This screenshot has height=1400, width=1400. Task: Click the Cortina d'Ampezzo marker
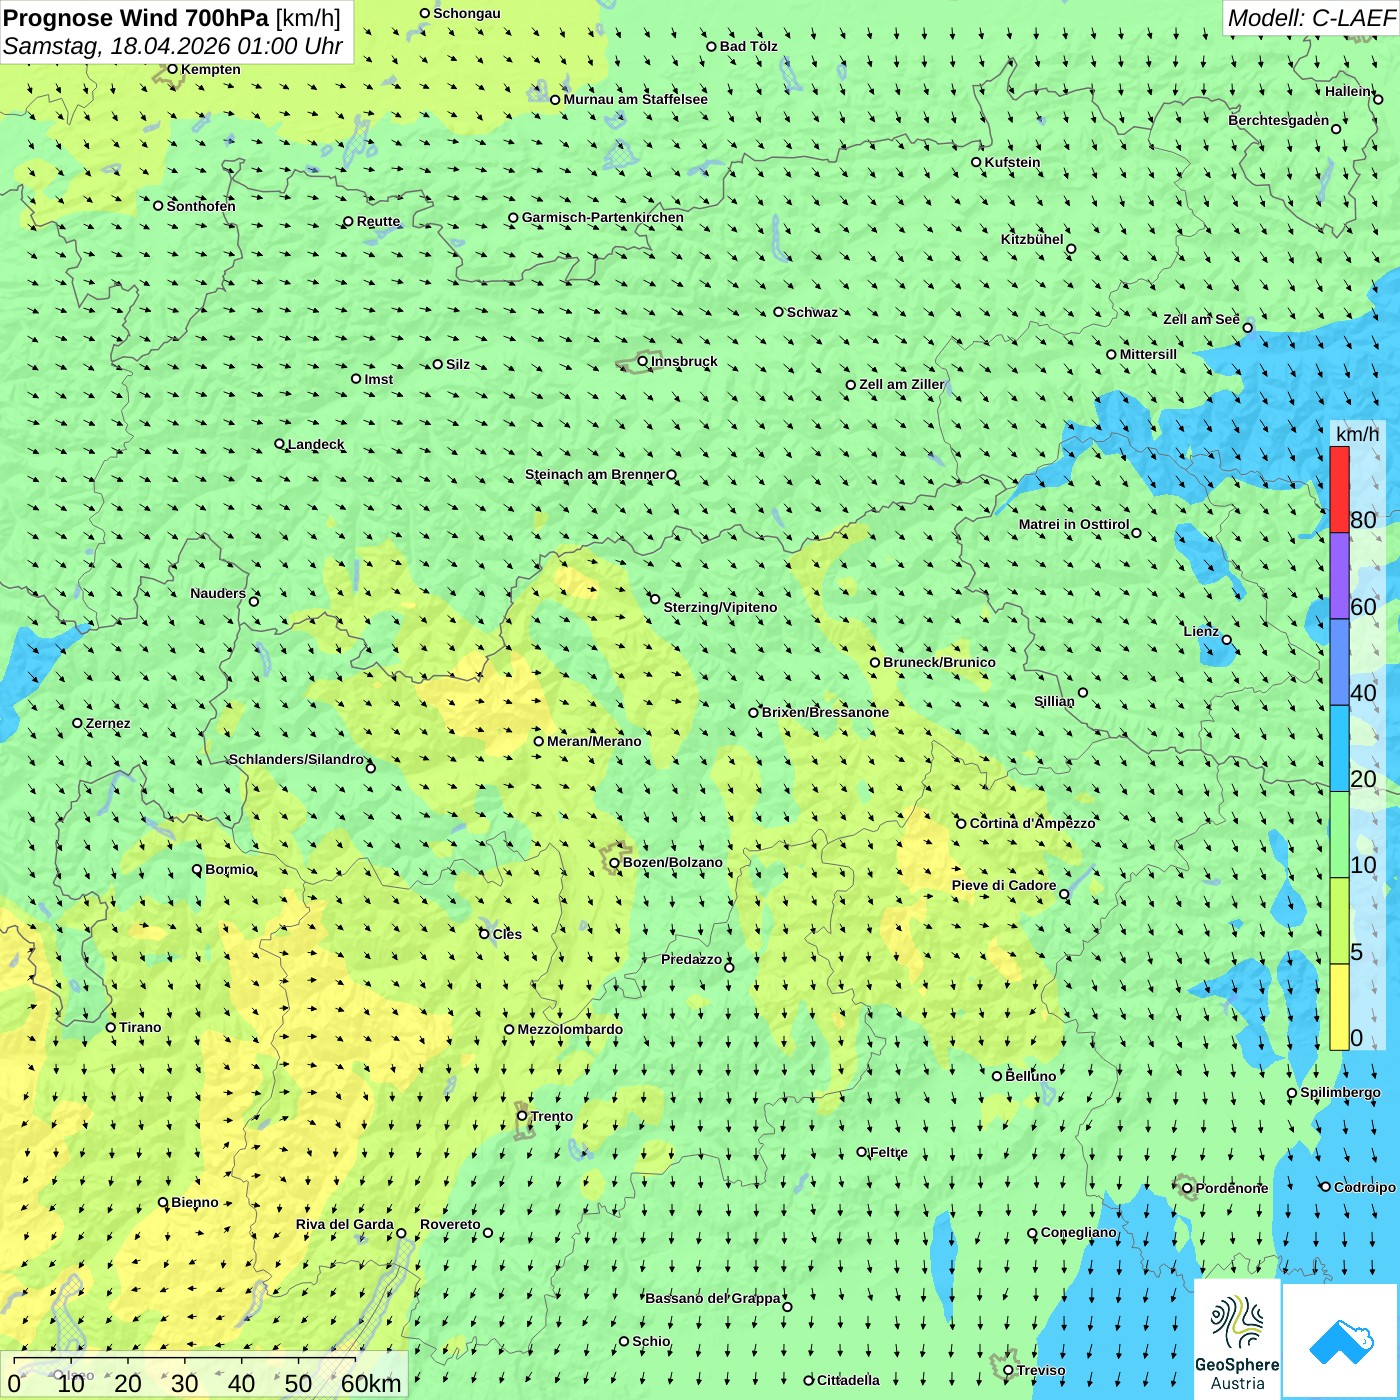(962, 824)
